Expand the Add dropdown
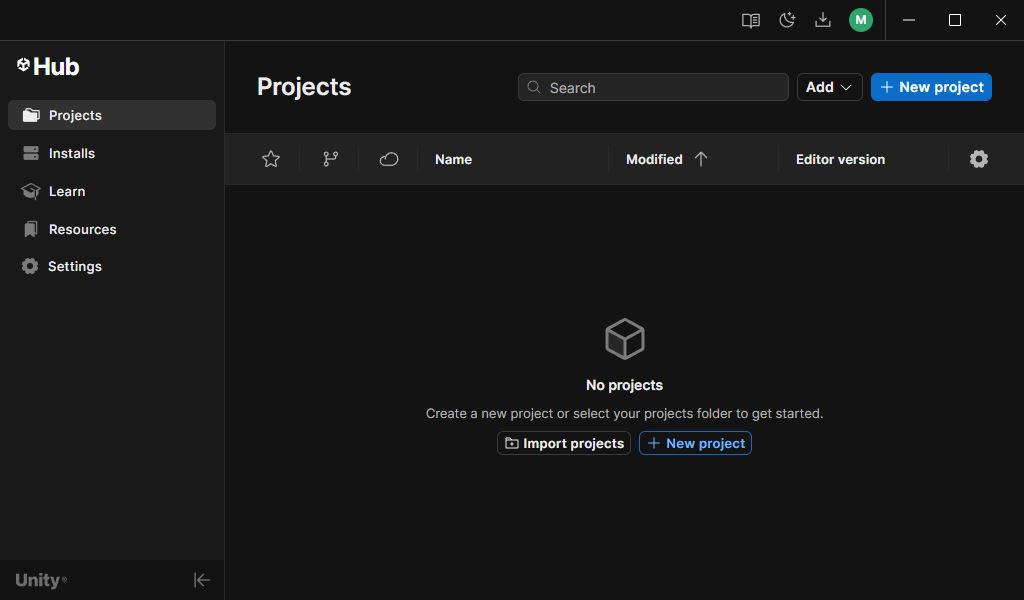Viewport: 1024px width, 600px height. point(829,87)
